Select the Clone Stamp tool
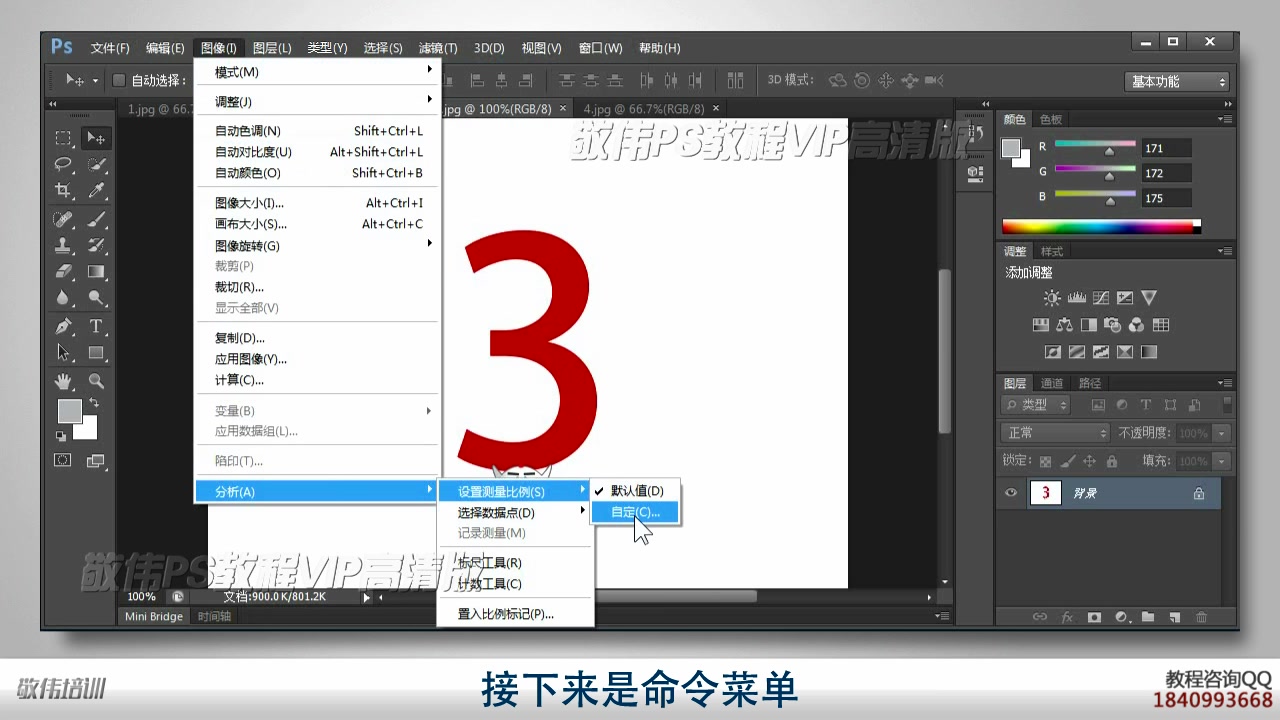Viewport: 1280px width, 720px height. coord(63,244)
